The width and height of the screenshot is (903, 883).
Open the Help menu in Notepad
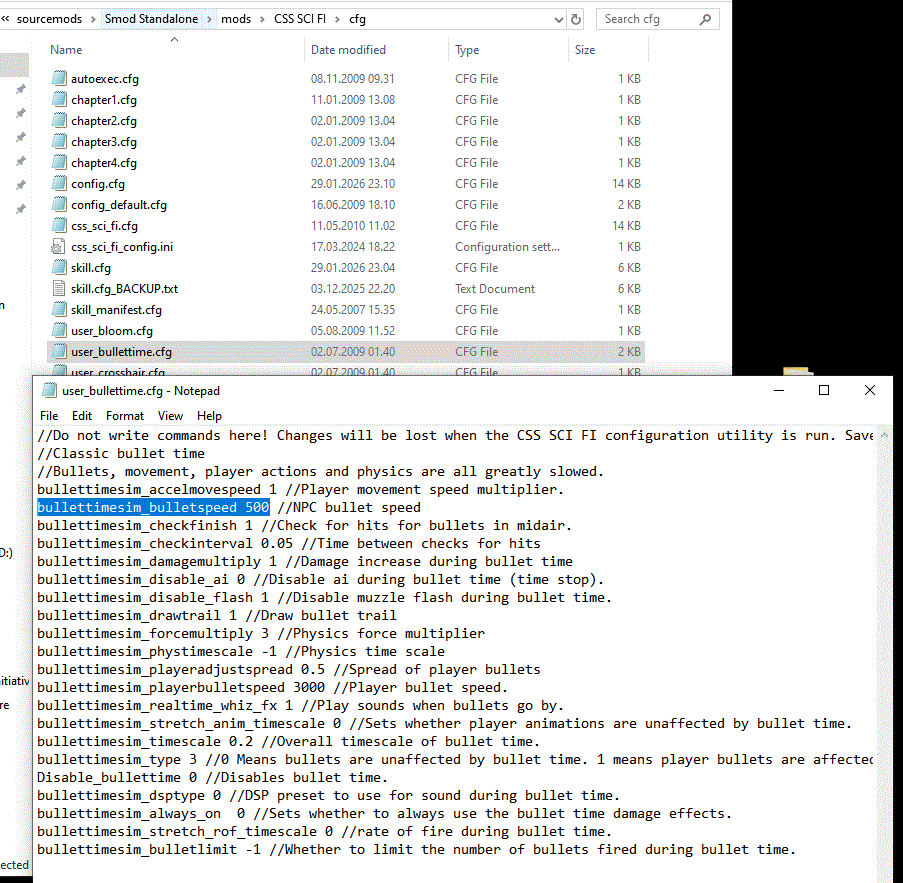[209, 416]
